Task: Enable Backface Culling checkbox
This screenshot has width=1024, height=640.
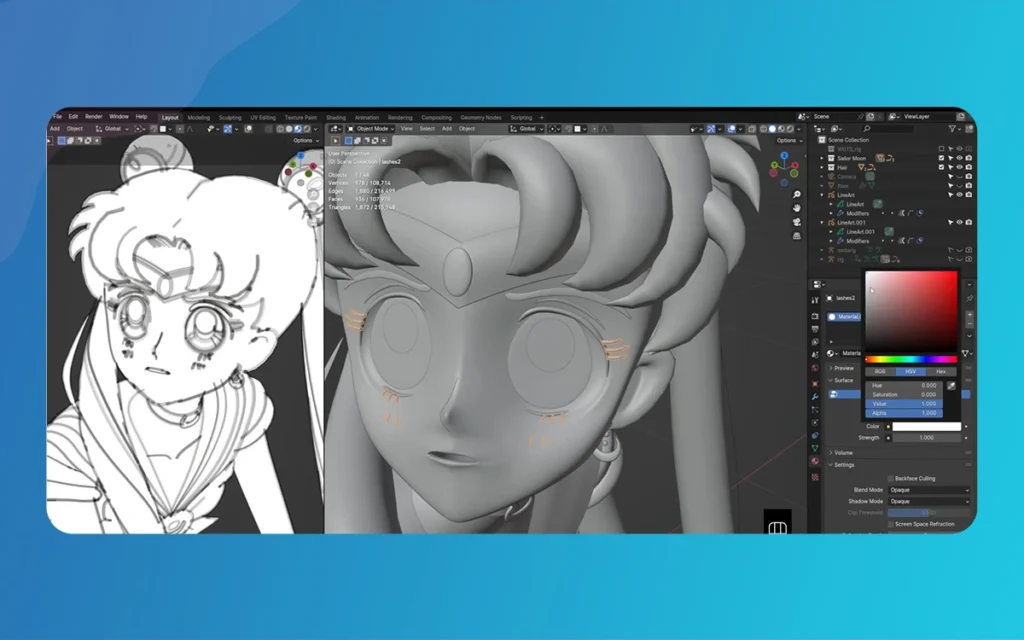Action: coord(891,479)
